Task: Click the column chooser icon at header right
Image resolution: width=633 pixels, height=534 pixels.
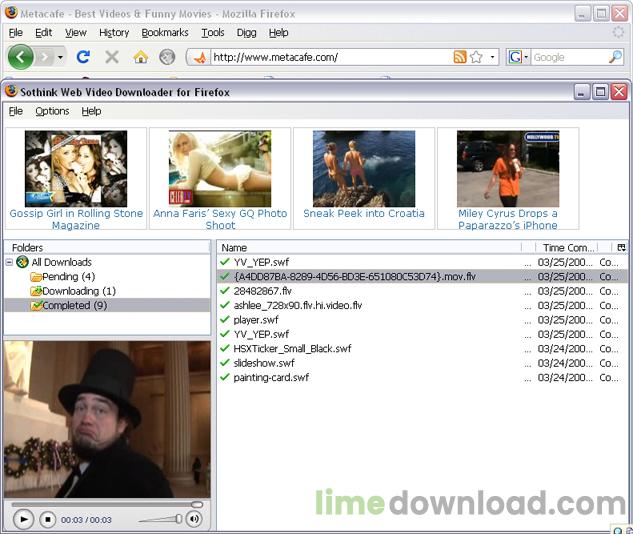Action: [x=621, y=247]
